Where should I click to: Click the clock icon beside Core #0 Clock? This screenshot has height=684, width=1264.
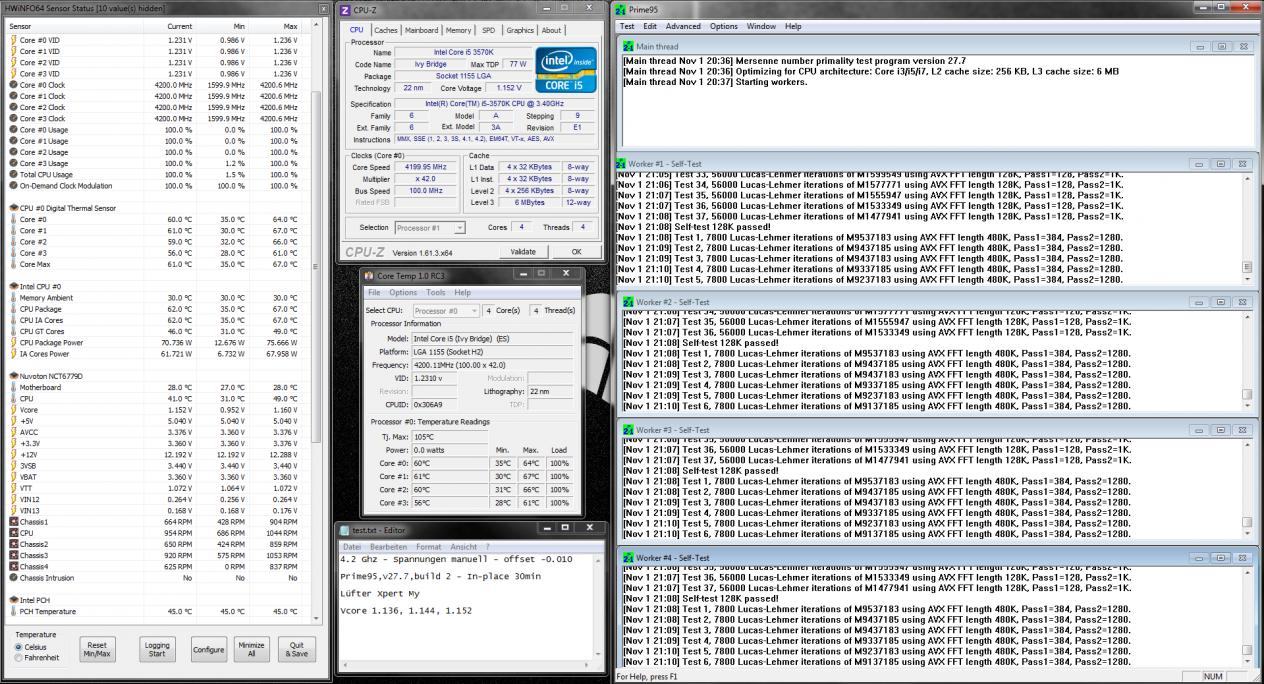tap(13, 85)
